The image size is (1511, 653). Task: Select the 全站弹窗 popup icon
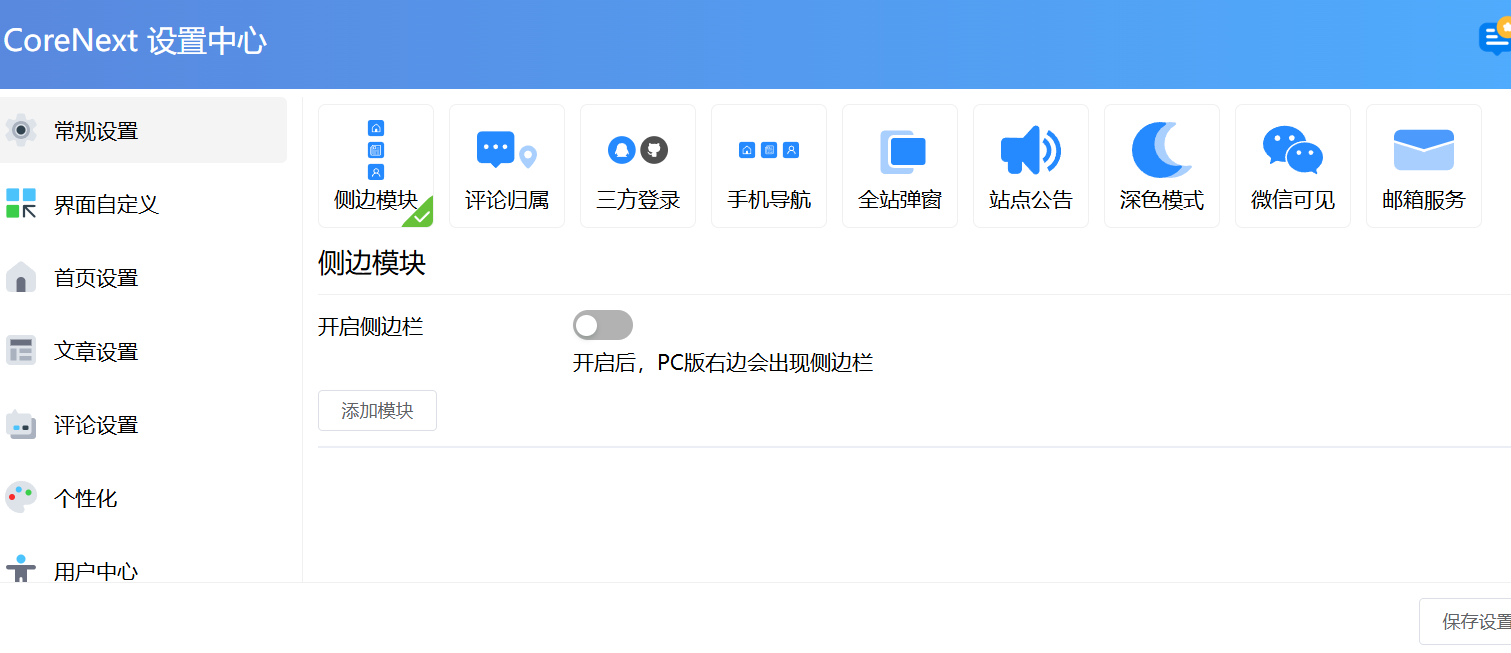(x=900, y=151)
